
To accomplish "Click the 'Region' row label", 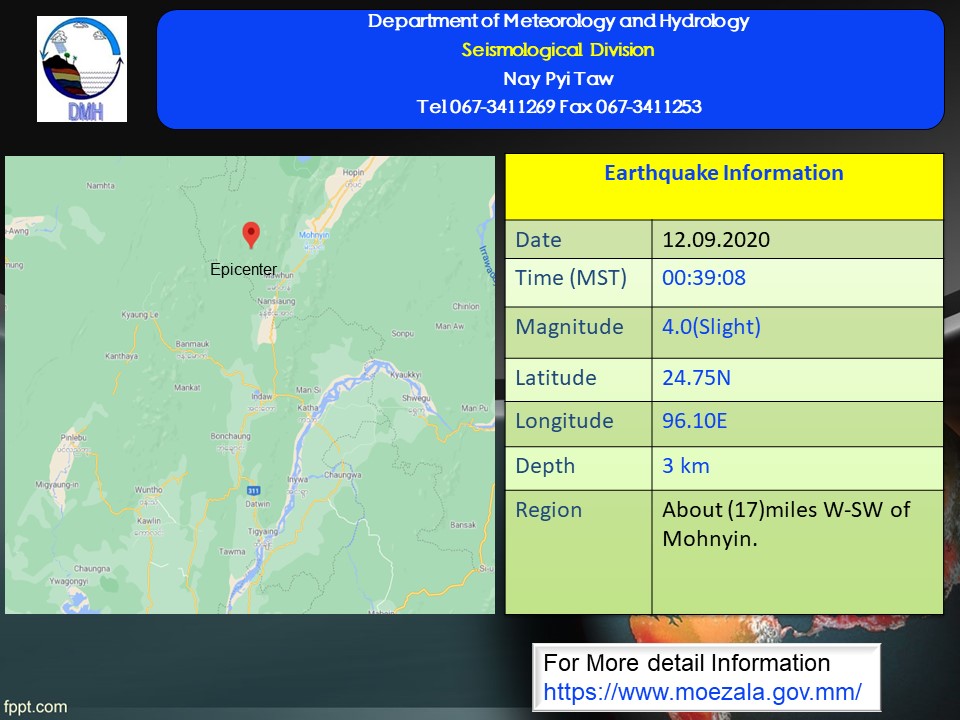I will coord(549,511).
